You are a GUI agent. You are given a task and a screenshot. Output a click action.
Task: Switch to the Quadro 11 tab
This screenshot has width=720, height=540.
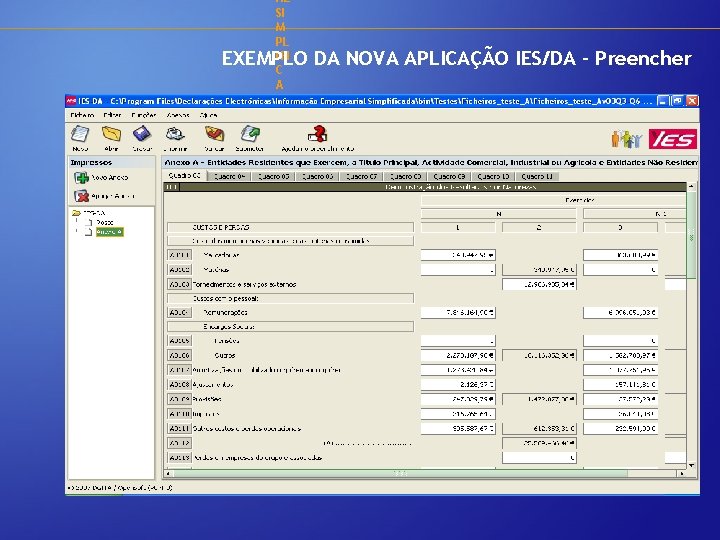(x=537, y=176)
